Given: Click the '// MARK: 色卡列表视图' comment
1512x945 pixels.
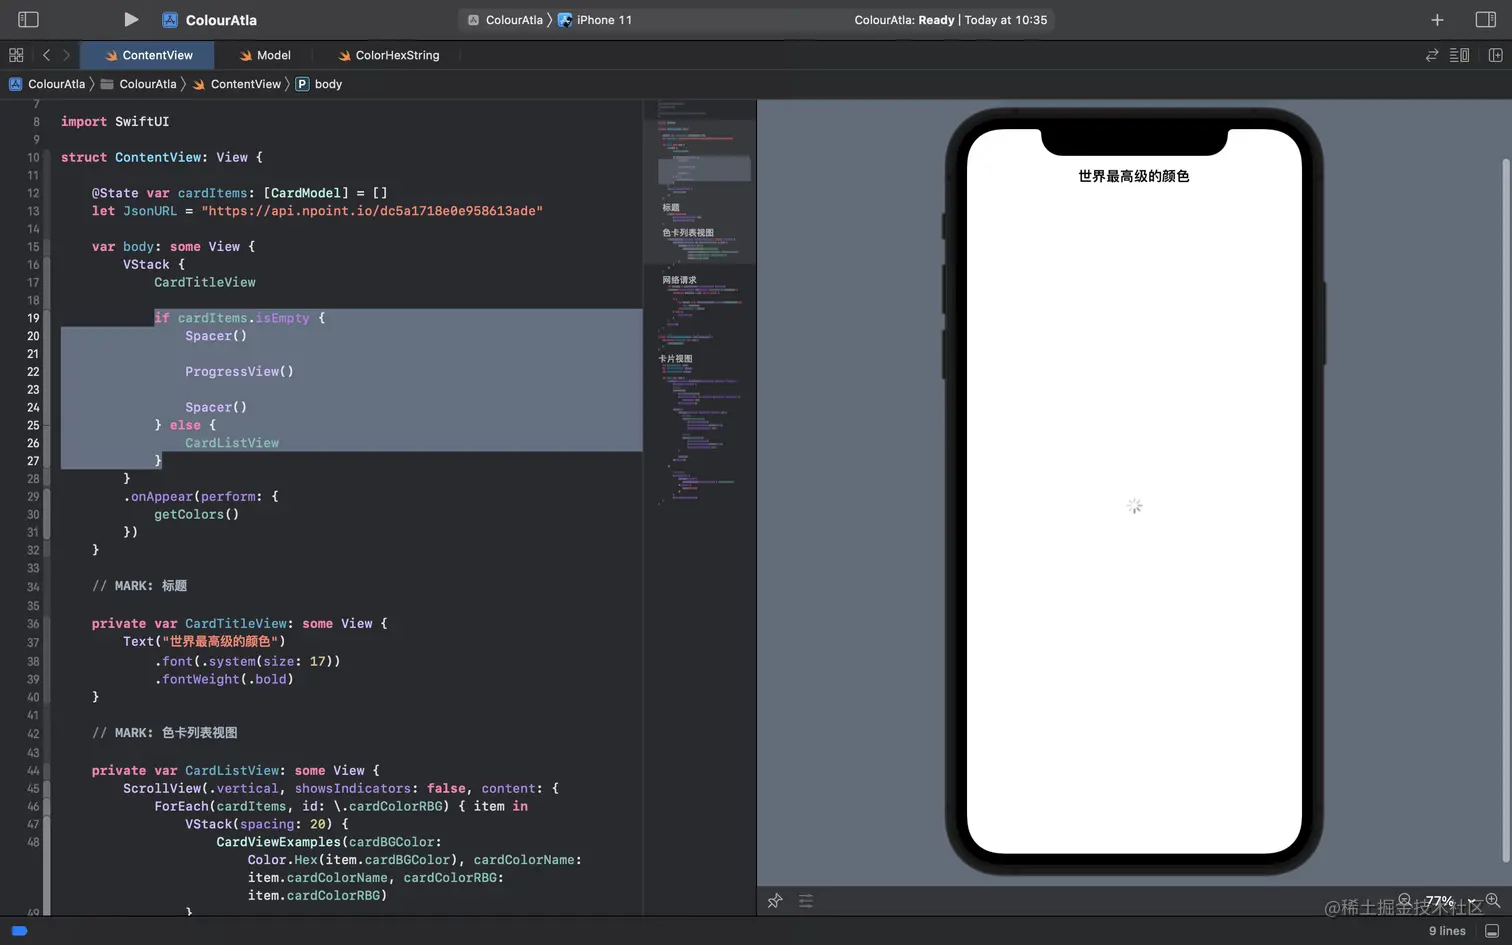Looking at the screenshot, I should tap(165, 733).
